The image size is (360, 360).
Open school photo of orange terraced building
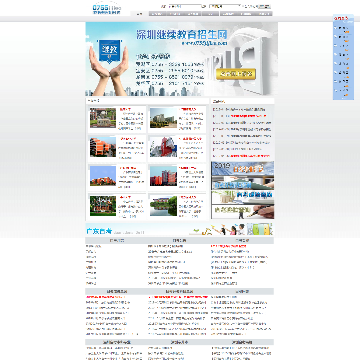click(103, 147)
